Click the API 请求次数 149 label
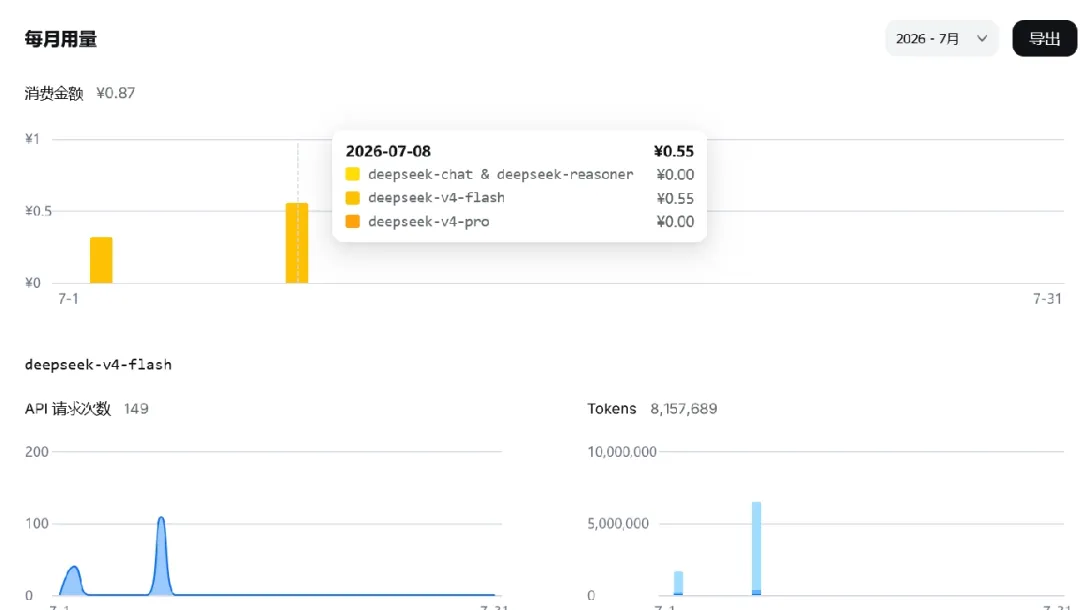 pyautogui.click(x=87, y=409)
